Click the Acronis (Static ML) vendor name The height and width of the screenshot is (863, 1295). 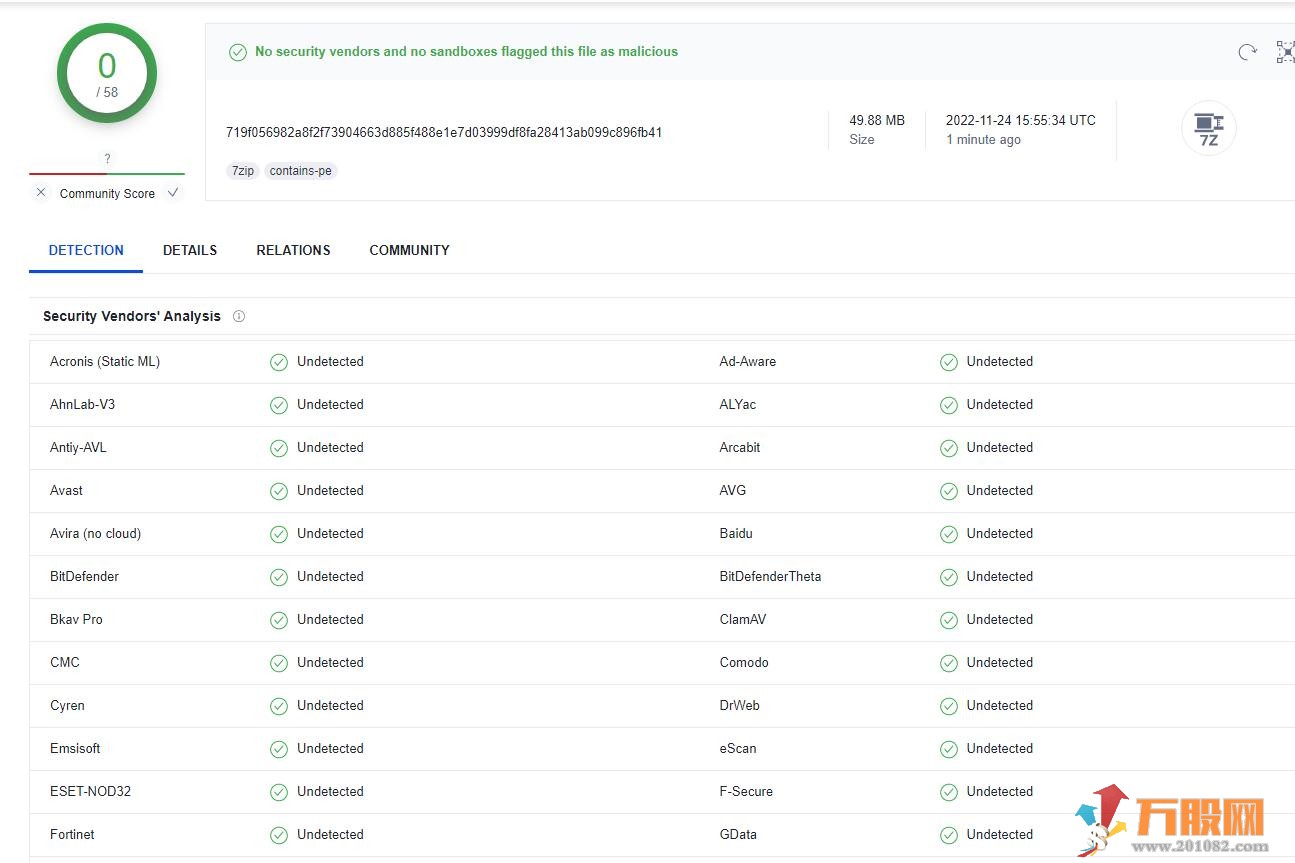pos(105,361)
